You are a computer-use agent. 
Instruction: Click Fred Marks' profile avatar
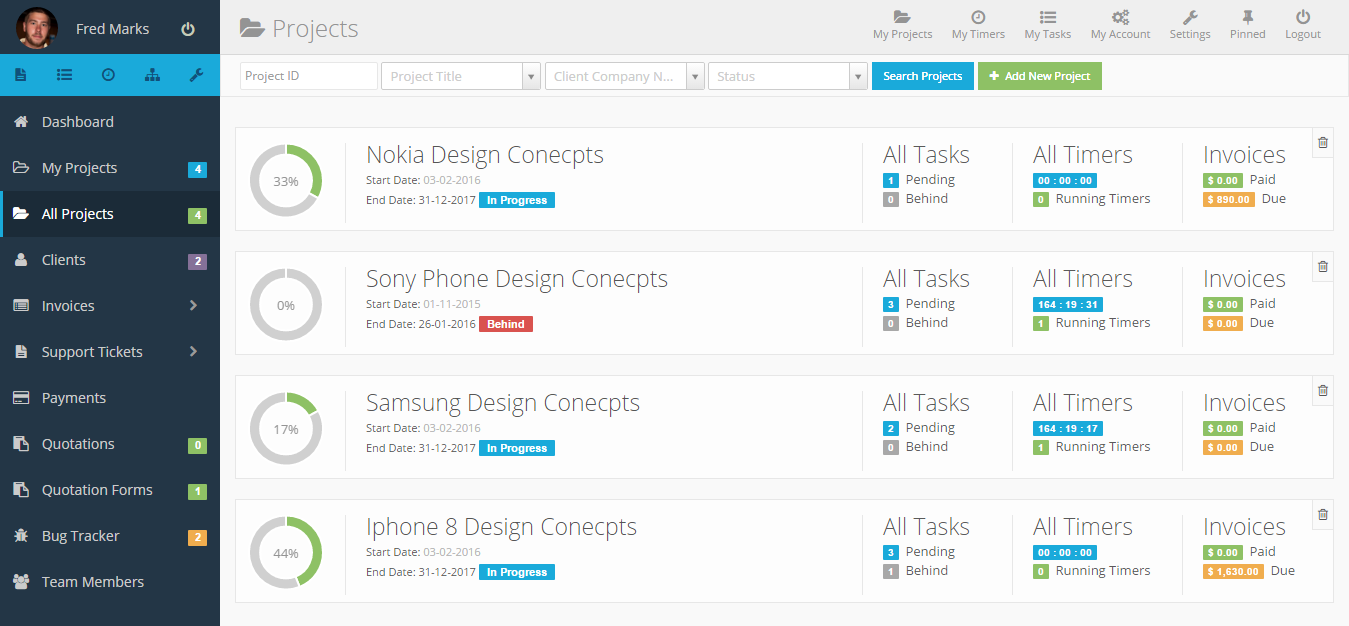[x=37, y=28]
